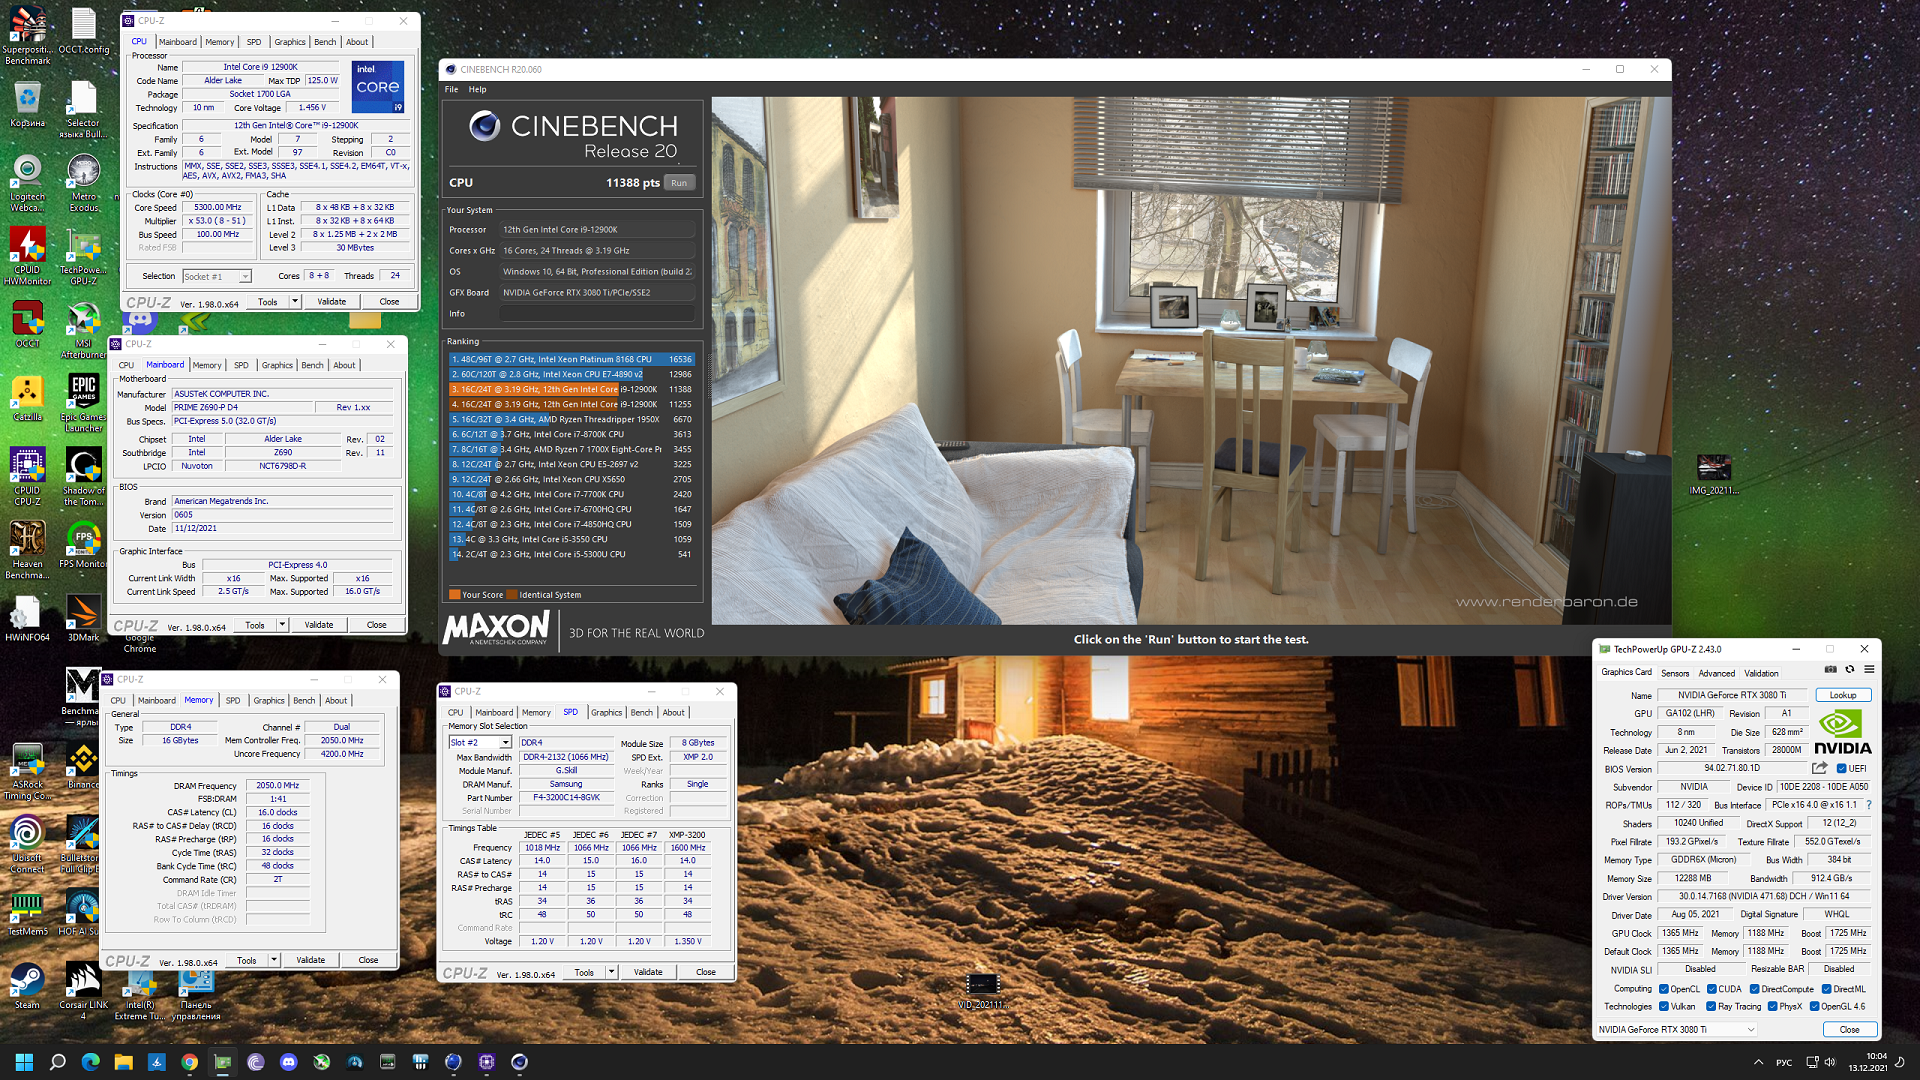Select the TestMem5 desktop icon
Viewport: 1920px width, 1080px height.
pyautogui.click(x=27, y=913)
